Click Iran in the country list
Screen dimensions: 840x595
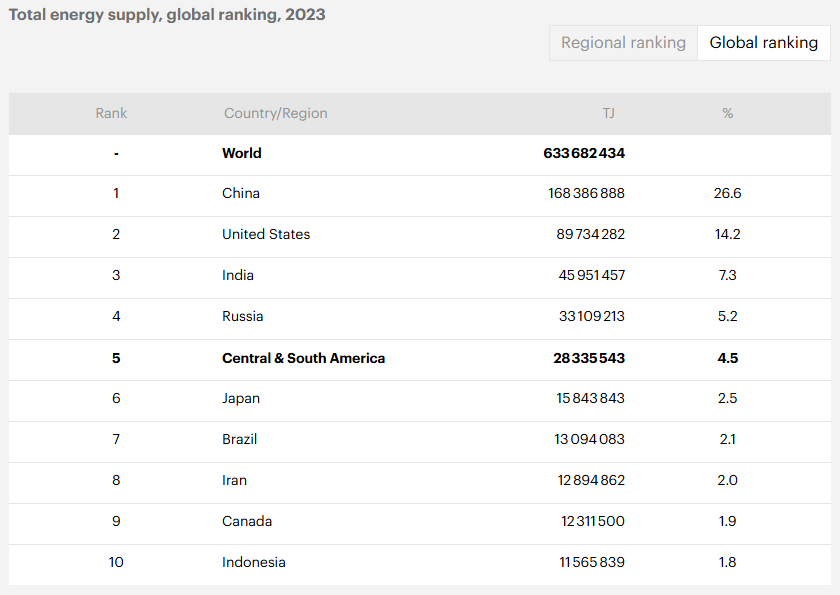(x=235, y=480)
